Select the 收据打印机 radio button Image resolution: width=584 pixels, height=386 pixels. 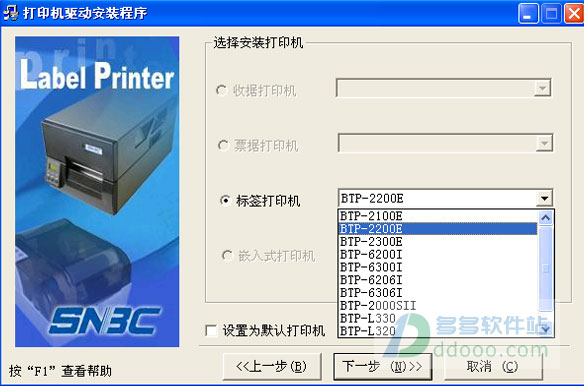pos(222,90)
